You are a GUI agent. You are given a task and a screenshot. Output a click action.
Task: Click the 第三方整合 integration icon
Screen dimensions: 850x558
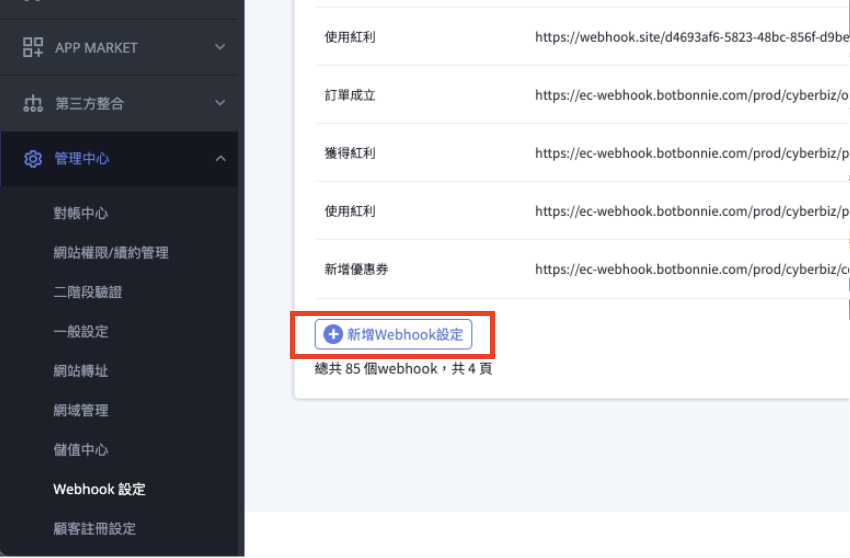(33, 103)
